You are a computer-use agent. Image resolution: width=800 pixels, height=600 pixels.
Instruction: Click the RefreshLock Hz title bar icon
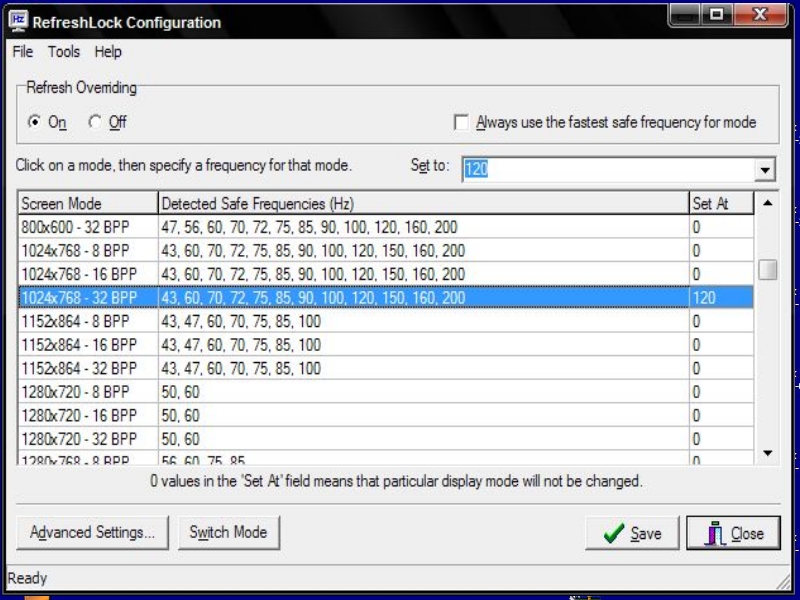tap(18, 22)
